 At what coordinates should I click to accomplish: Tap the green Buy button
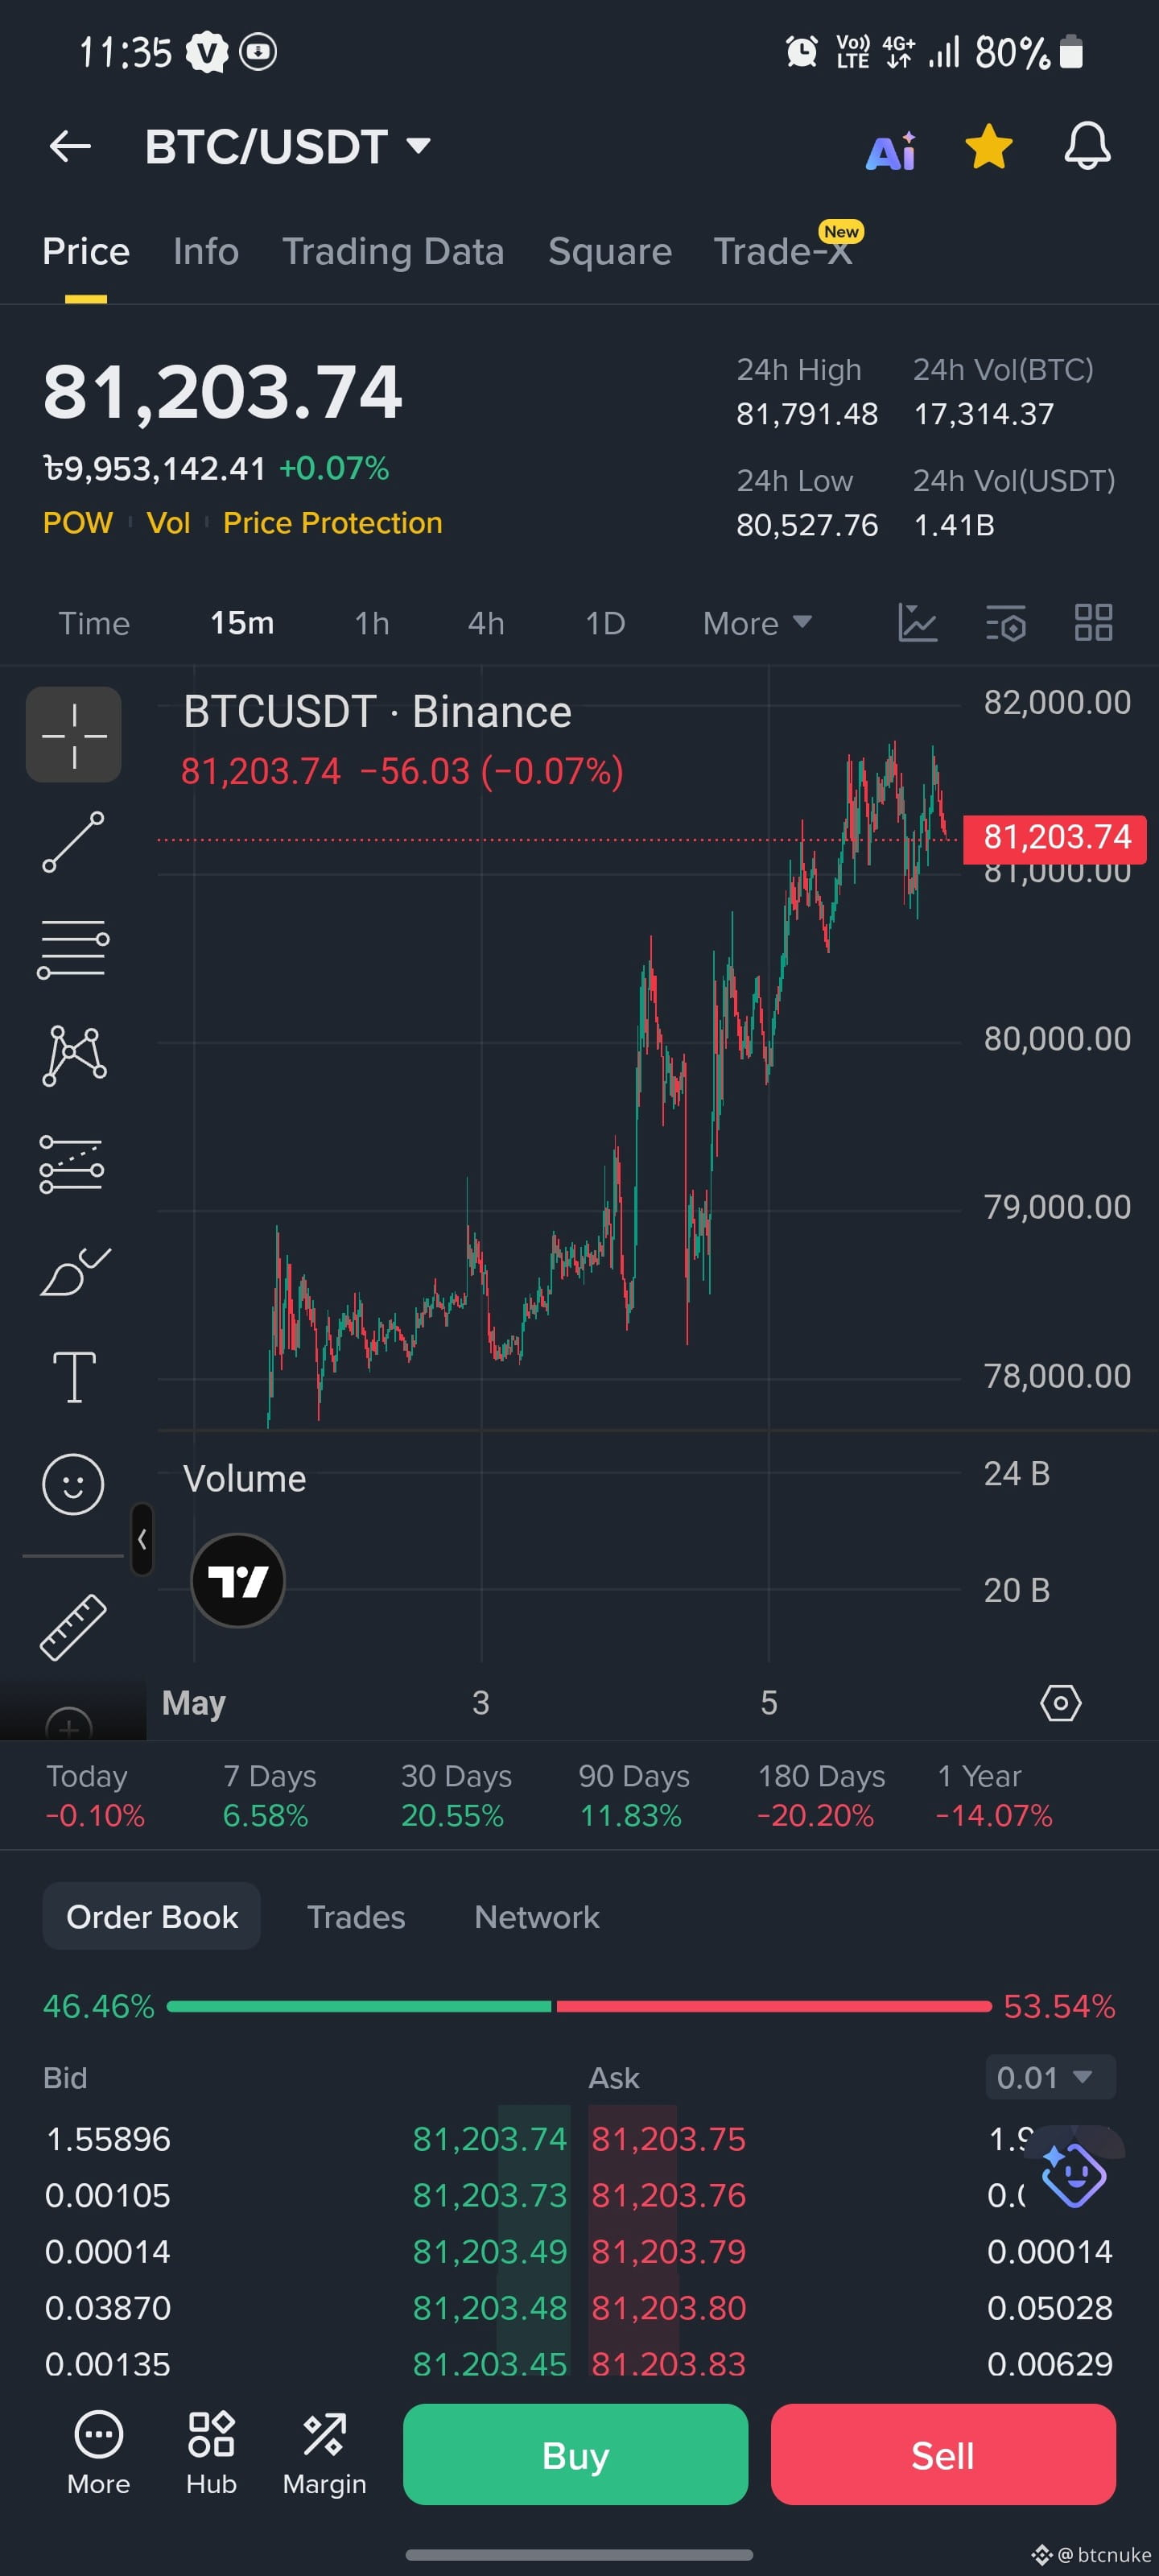pos(575,2455)
